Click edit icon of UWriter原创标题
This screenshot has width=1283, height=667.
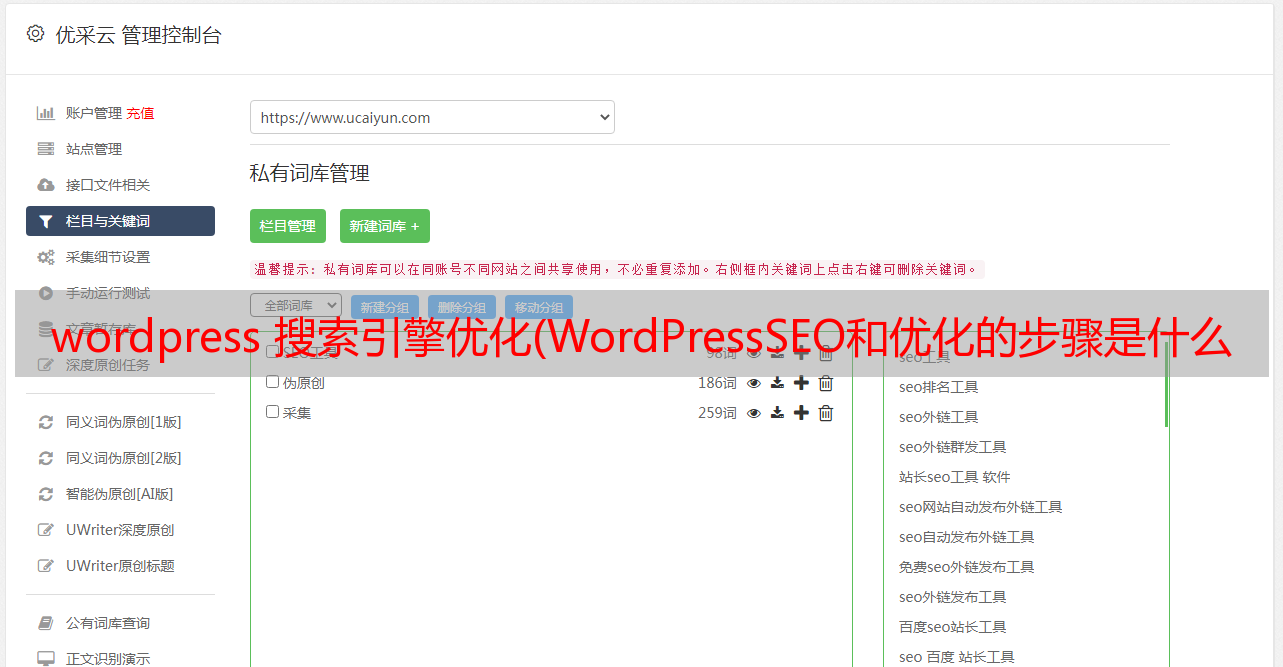click(45, 566)
